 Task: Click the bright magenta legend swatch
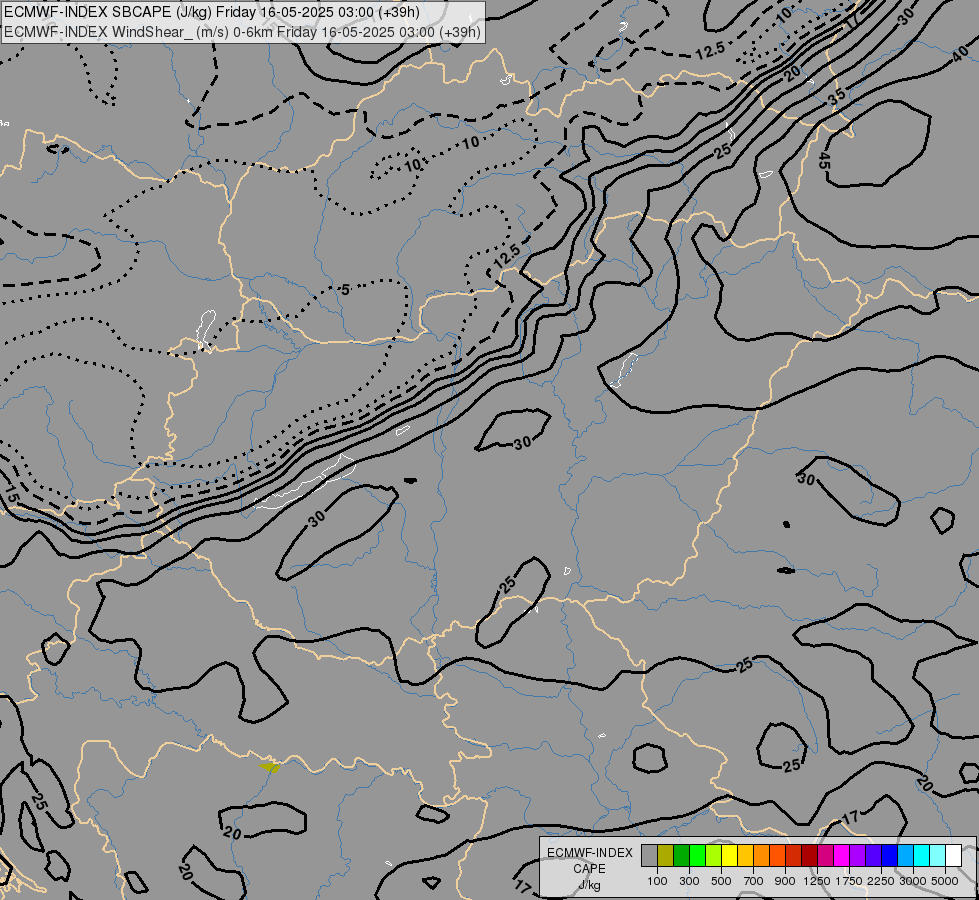pyautogui.click(x=841, y=855)
